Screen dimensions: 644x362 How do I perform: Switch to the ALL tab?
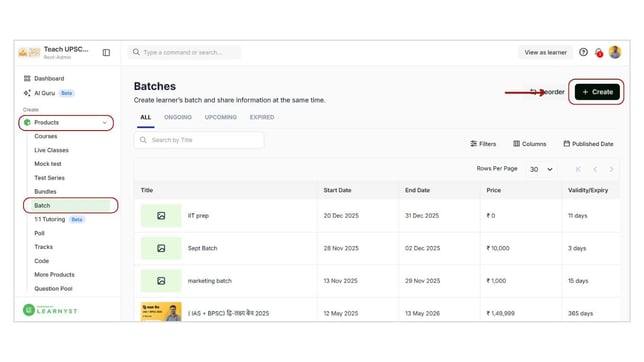pyautogui.click(x=145, y=117)
